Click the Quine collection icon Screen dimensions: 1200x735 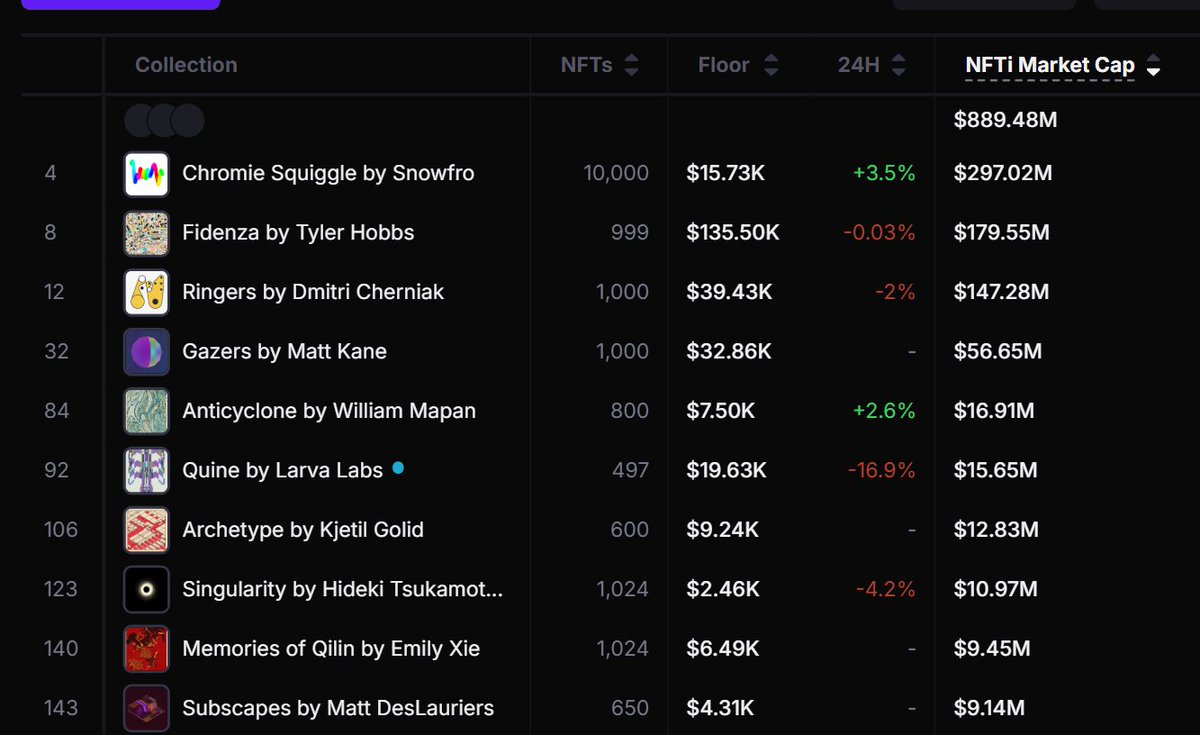[146, 470]
